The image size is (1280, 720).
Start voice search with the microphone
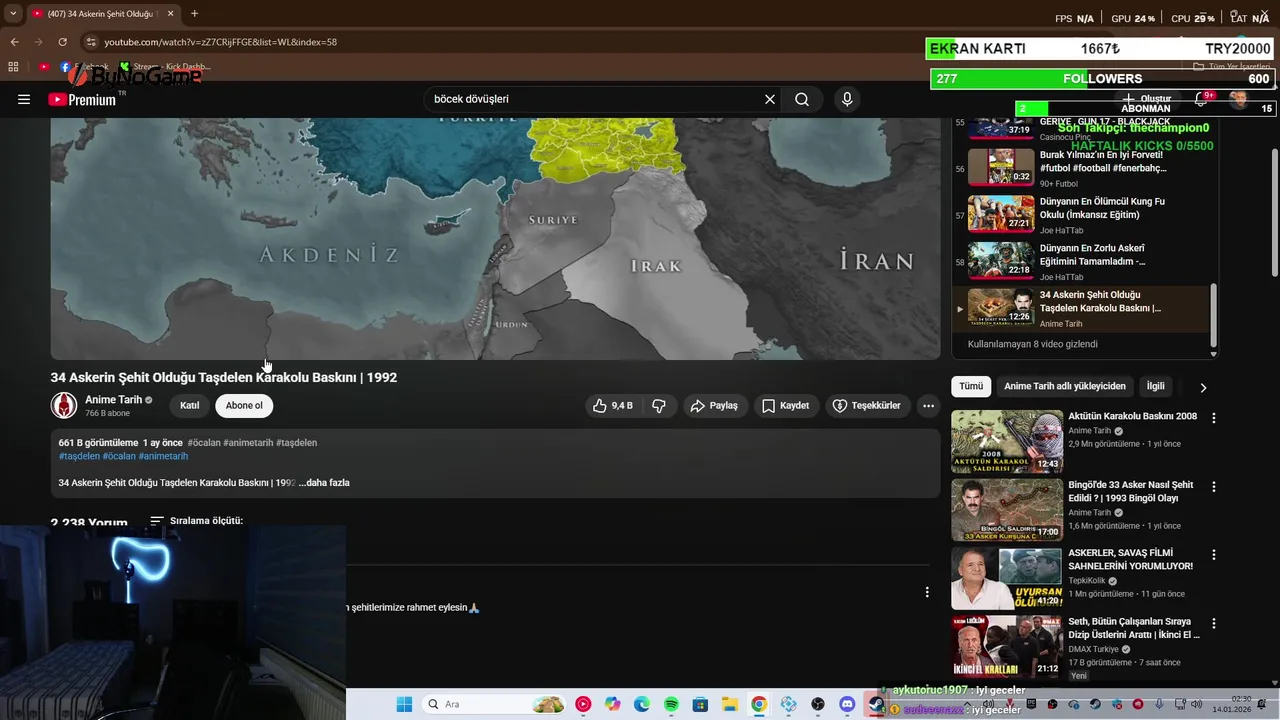847,99
